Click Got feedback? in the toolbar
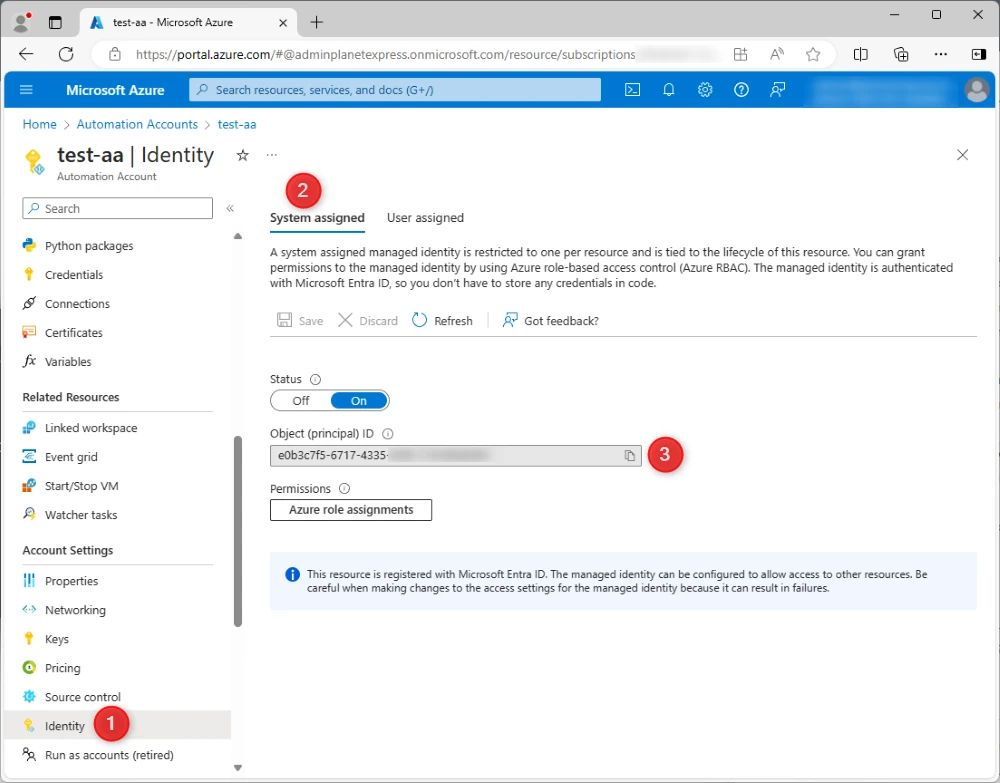Screen dimensions: 1000x783 [x=550, y=321]
